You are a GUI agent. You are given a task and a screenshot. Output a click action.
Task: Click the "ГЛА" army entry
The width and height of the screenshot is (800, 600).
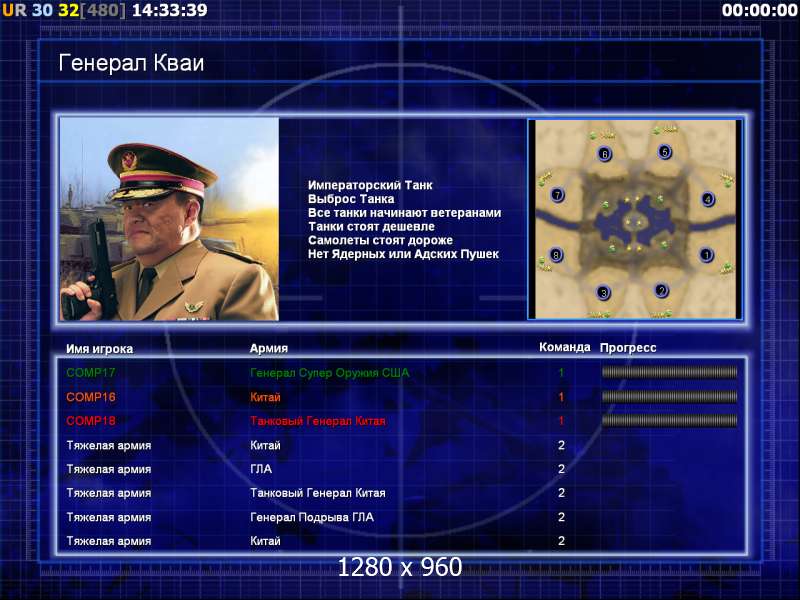click(261, 469)
